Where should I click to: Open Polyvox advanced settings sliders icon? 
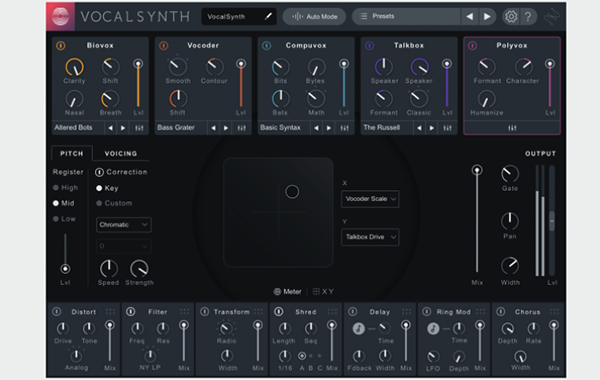tap(512, 128)
